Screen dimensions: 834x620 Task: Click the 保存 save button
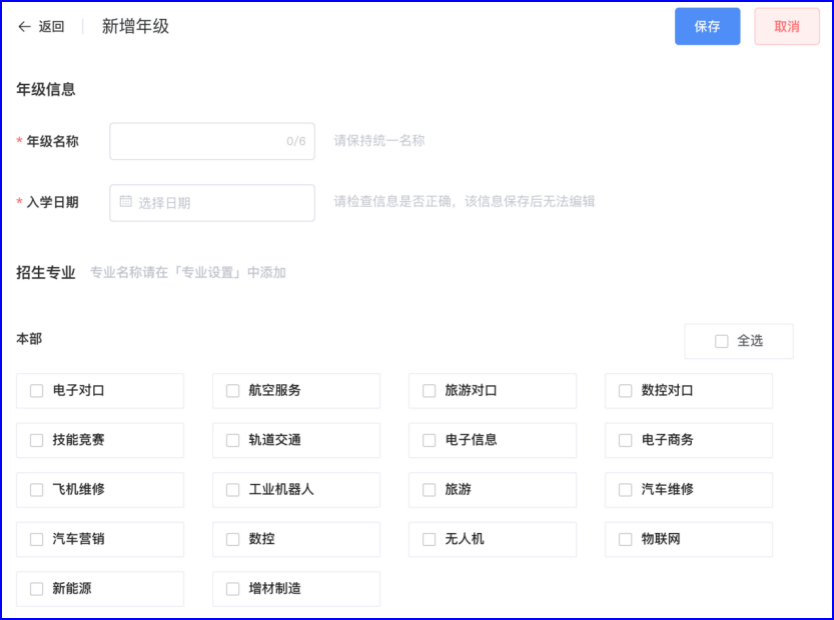(707, 26)
